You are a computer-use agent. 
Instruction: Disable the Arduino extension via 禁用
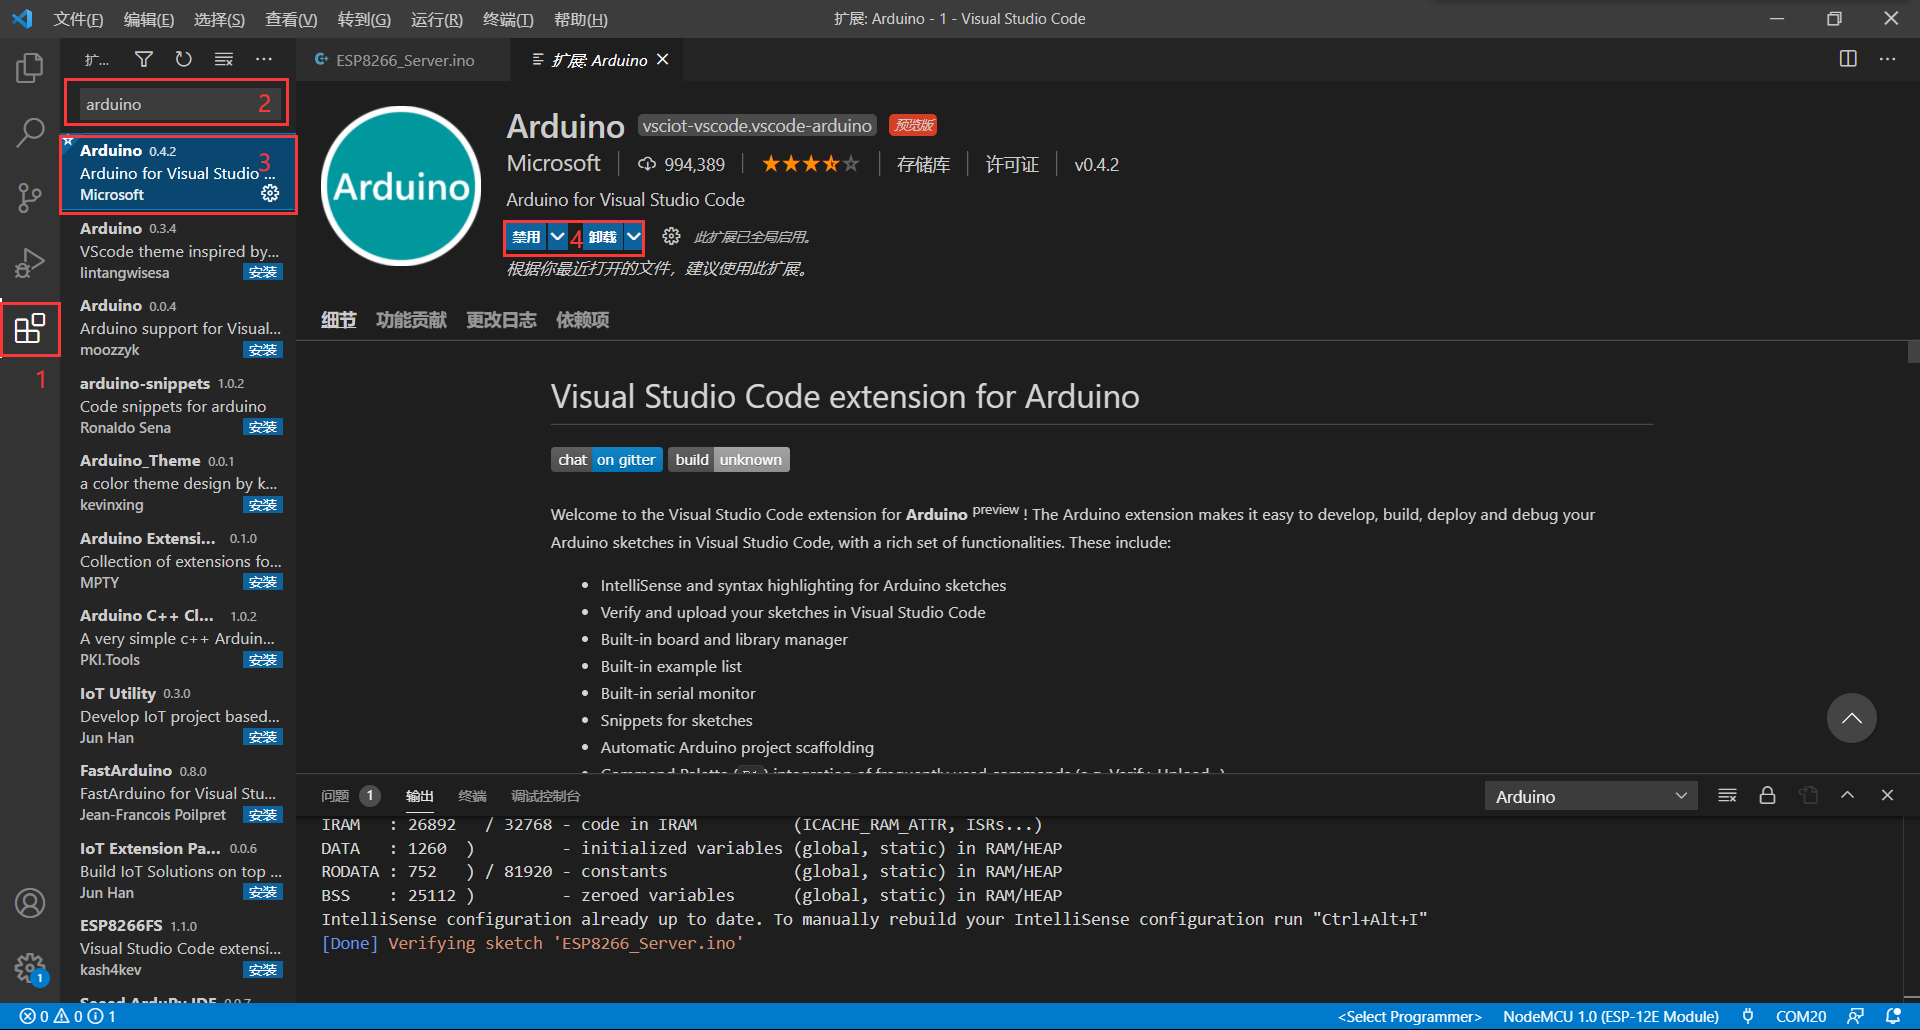click(x=524, y=236)
